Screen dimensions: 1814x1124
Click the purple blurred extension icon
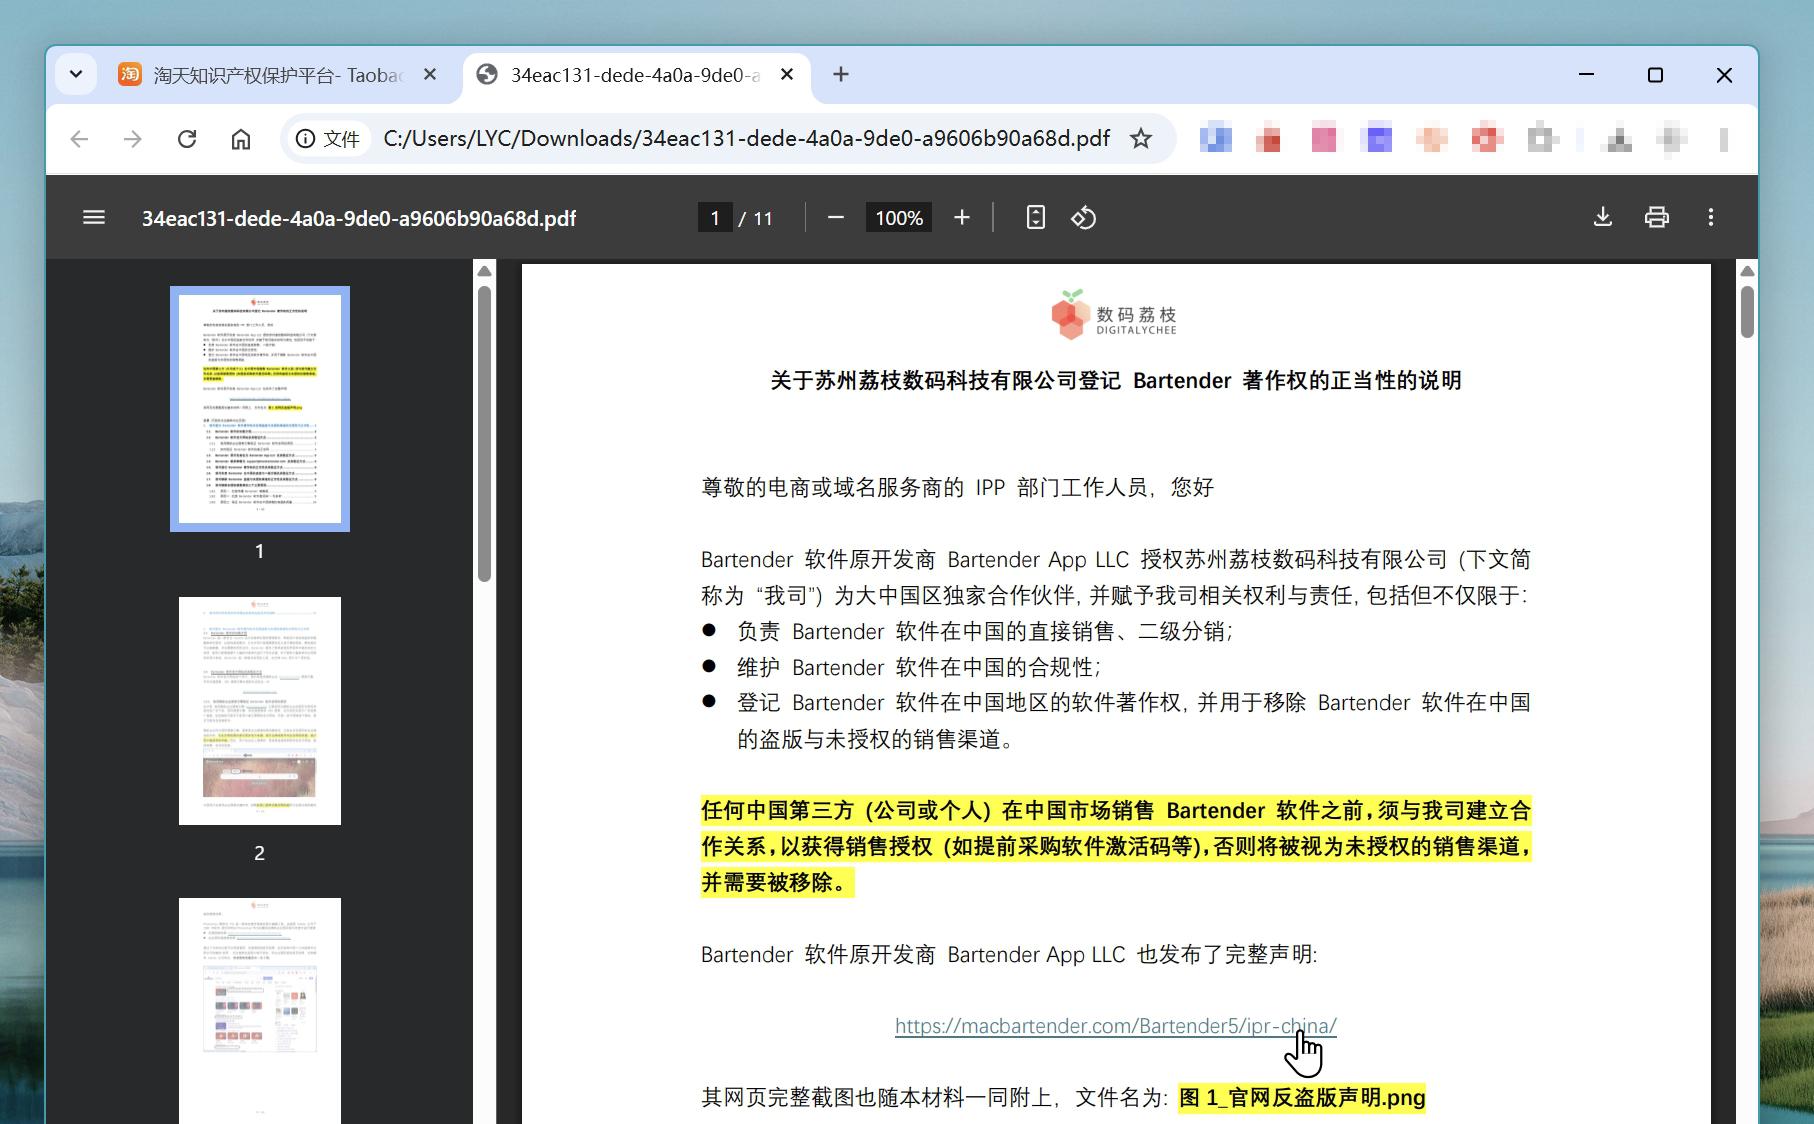coord(1378,139)
